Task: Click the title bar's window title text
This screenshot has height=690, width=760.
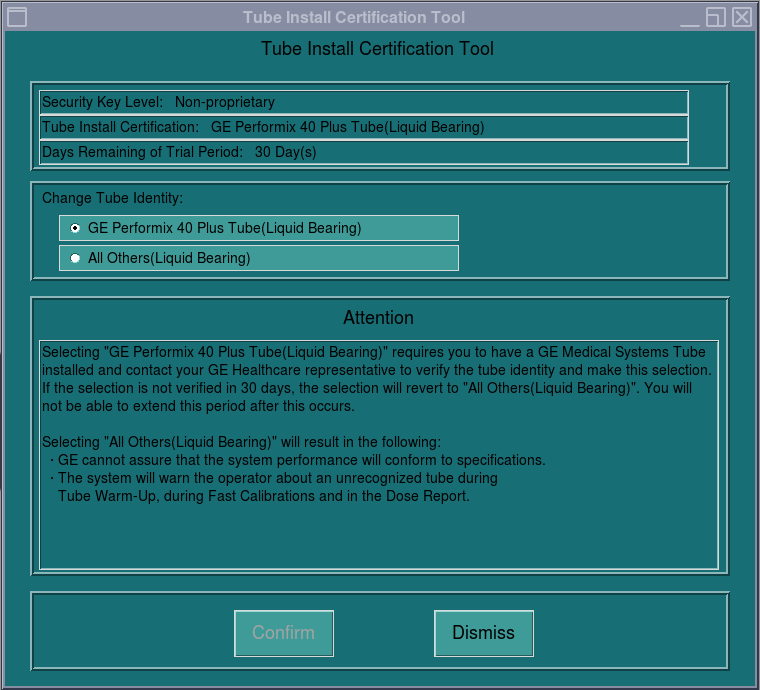Action: tap(353, 17)
